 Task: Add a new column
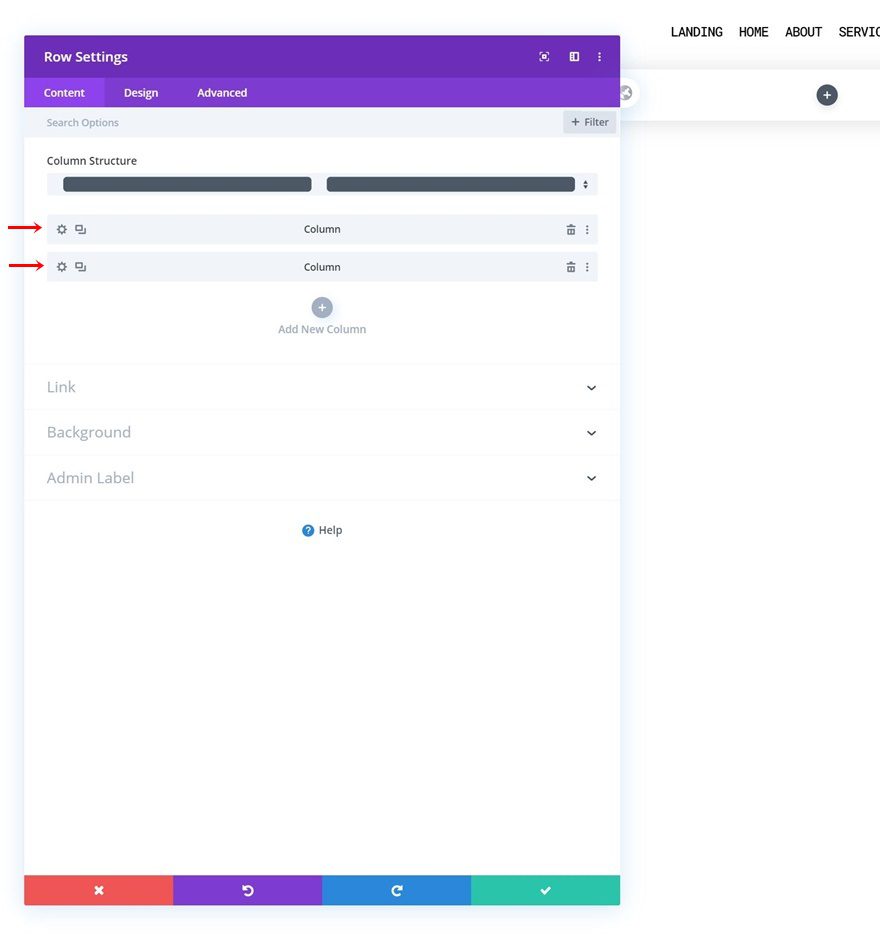322,307
